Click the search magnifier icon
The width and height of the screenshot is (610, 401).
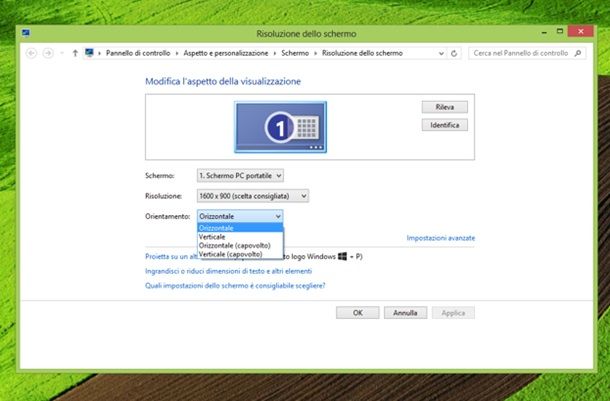pyautogui.click(x=578, y=53)
